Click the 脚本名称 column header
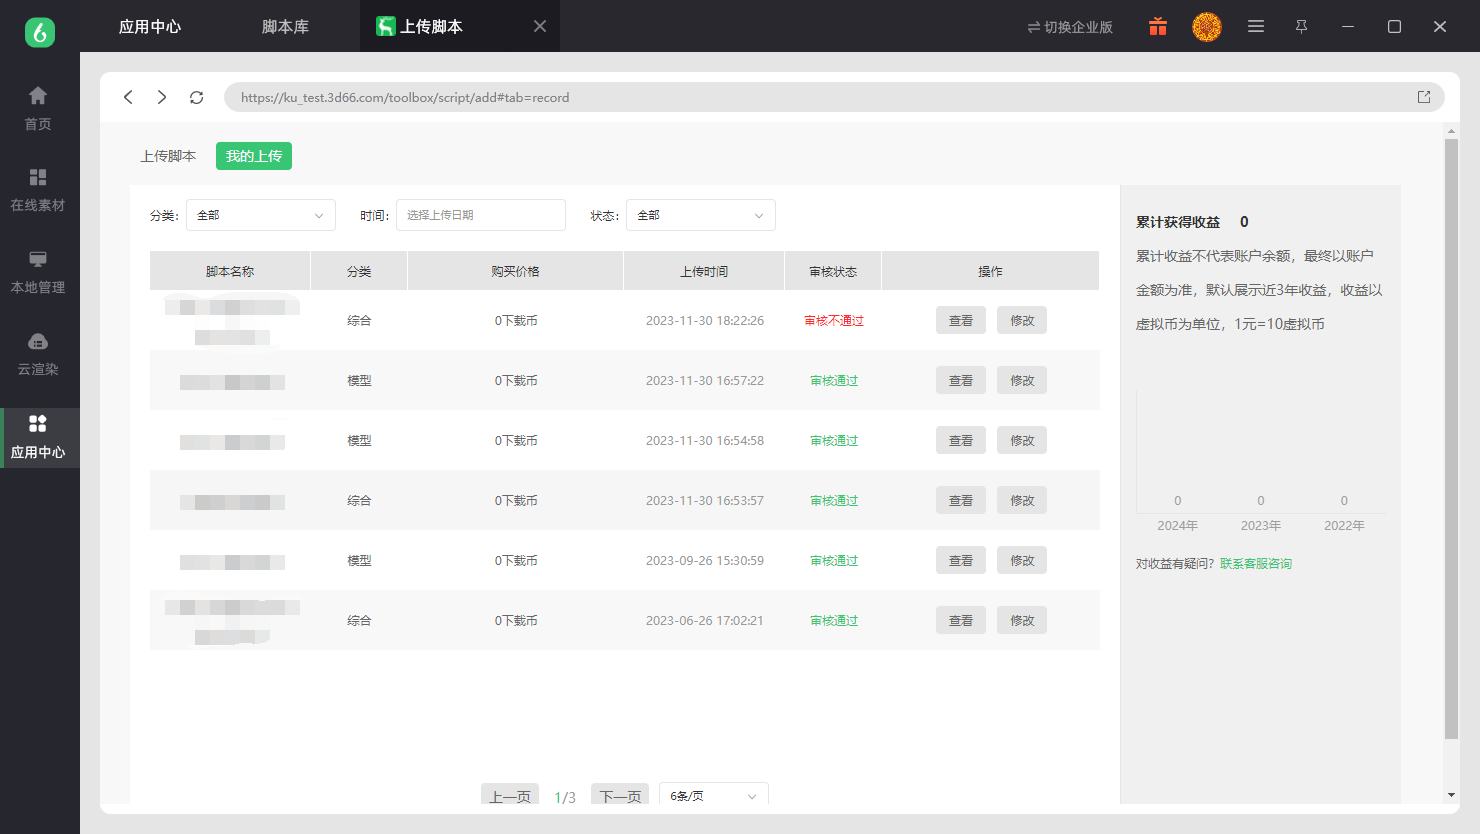The width and height of the screenshot is (1480, 834). coord(230,271)
